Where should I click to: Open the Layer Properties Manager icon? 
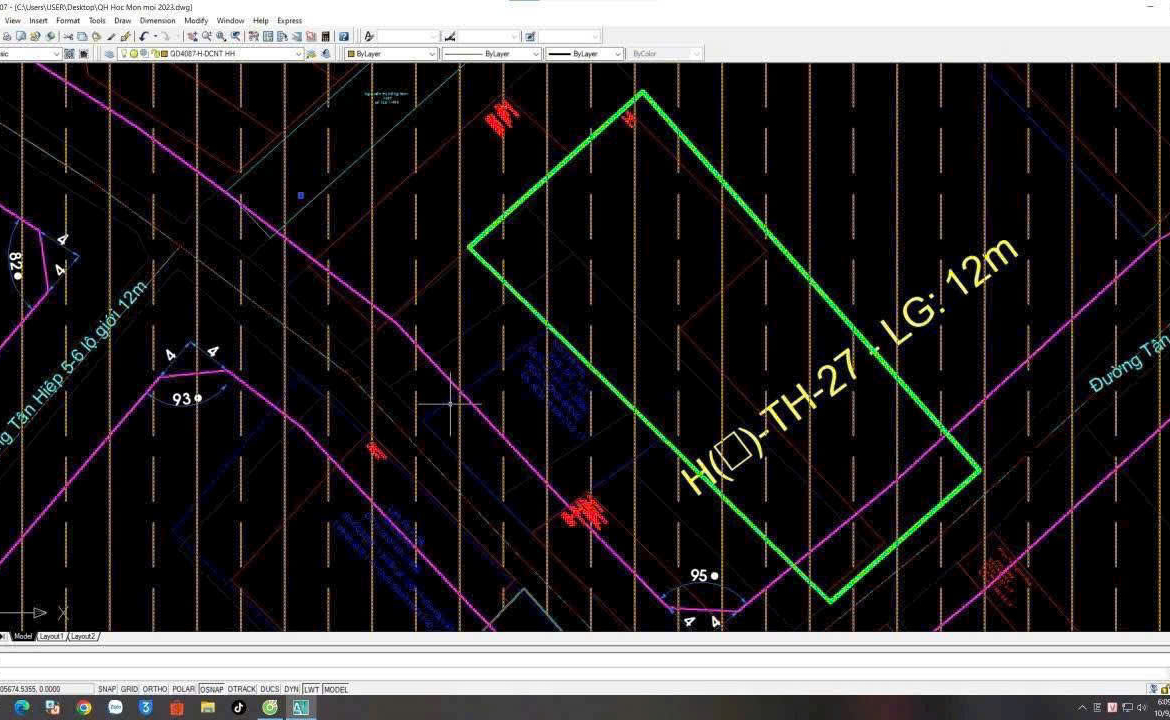tap(109, 54)
